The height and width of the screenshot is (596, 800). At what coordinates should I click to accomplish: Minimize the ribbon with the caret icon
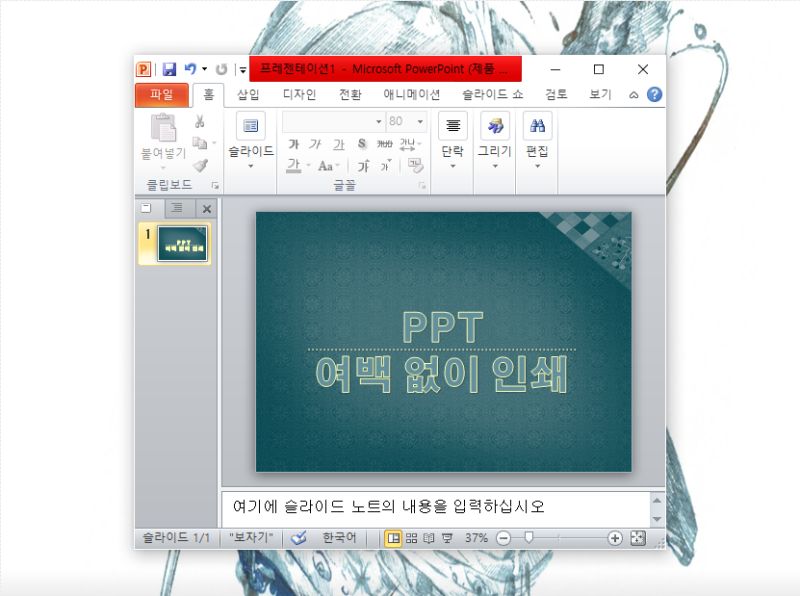[634, 95]
